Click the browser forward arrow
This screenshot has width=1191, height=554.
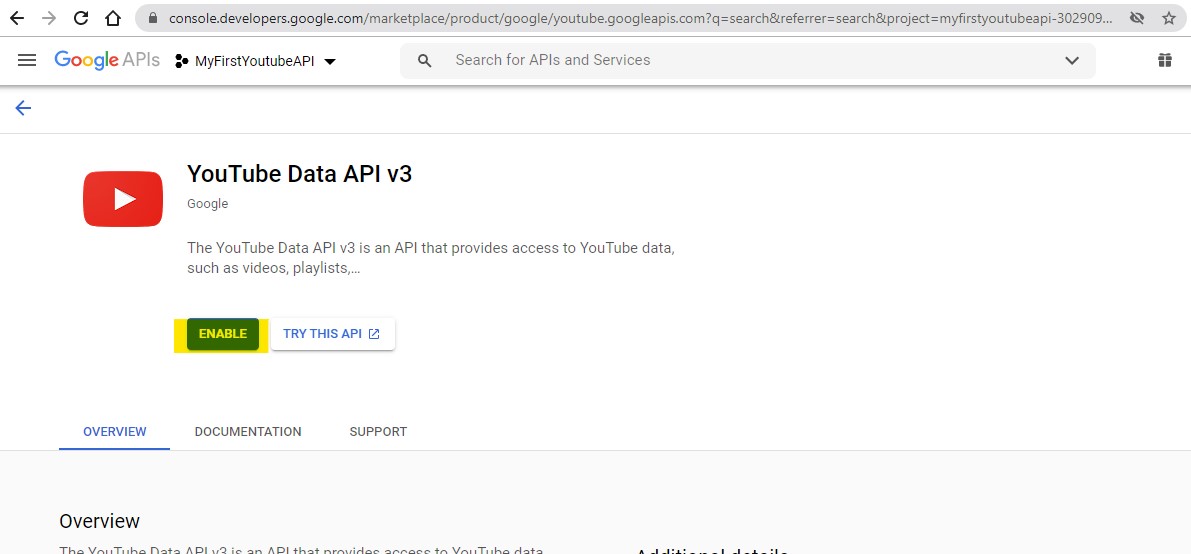pyautogui.click(x=49, y=18)
